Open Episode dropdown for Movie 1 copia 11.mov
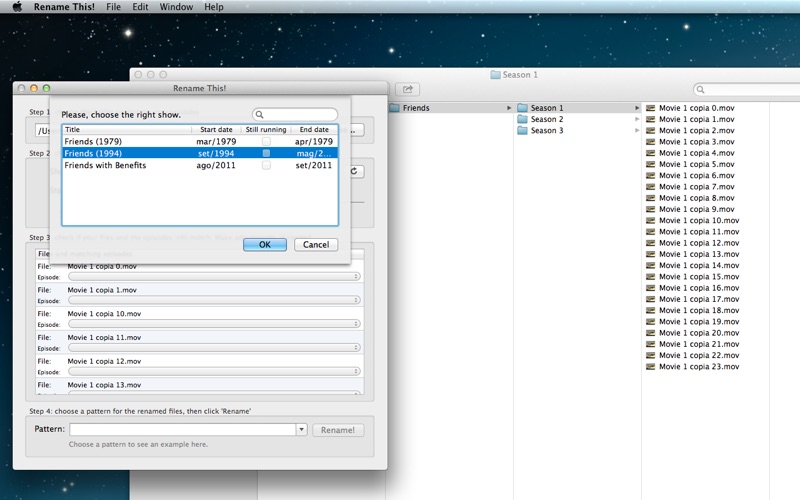The width and height of the screenshot is (800, 500). (214, 347)
